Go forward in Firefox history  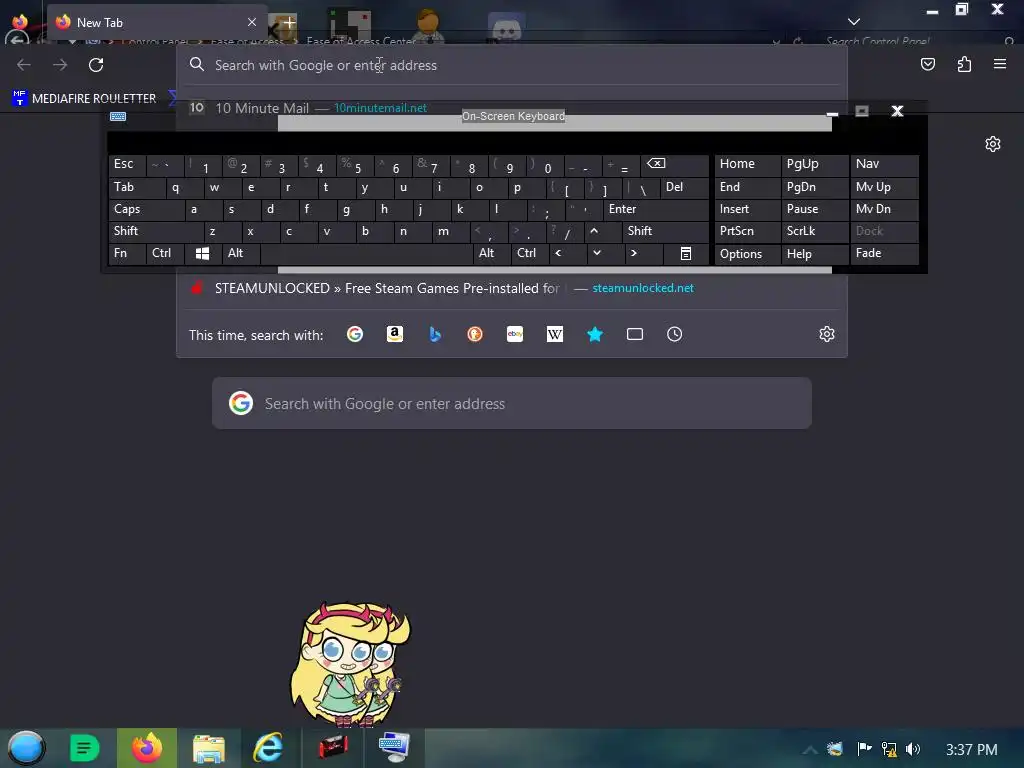click(60, 65)
